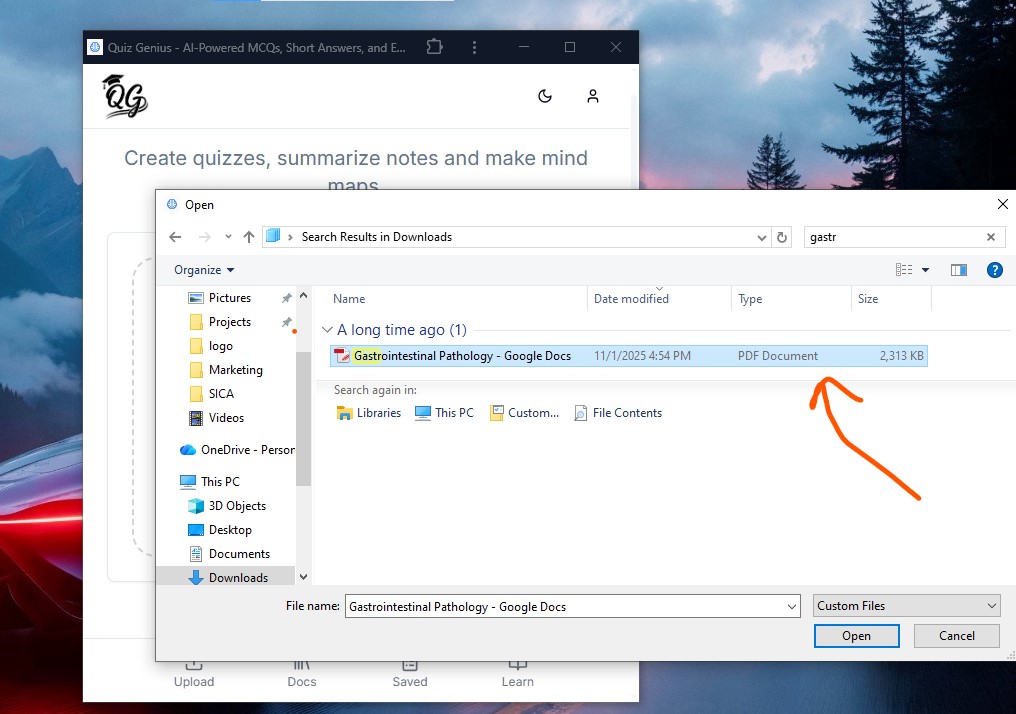Select the SICA folder
The width and height of the screenshot is (1016, 714).
tap(221, 394)
